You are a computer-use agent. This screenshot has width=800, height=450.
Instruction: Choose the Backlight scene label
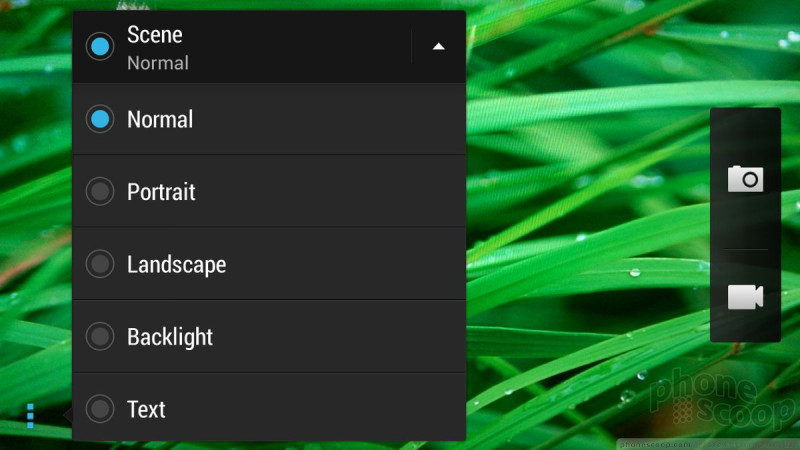tap(170, 337)
